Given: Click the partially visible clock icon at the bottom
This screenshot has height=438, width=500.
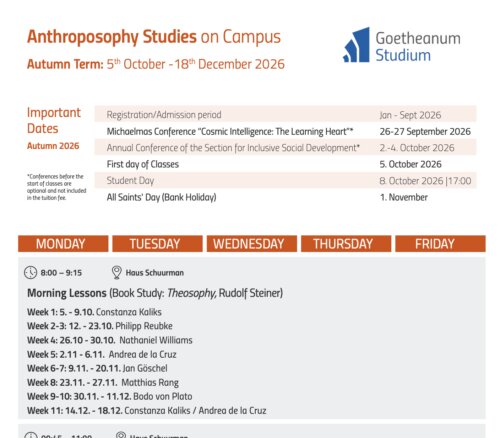Looking at the screenshot, I should [x=30, y=435].
